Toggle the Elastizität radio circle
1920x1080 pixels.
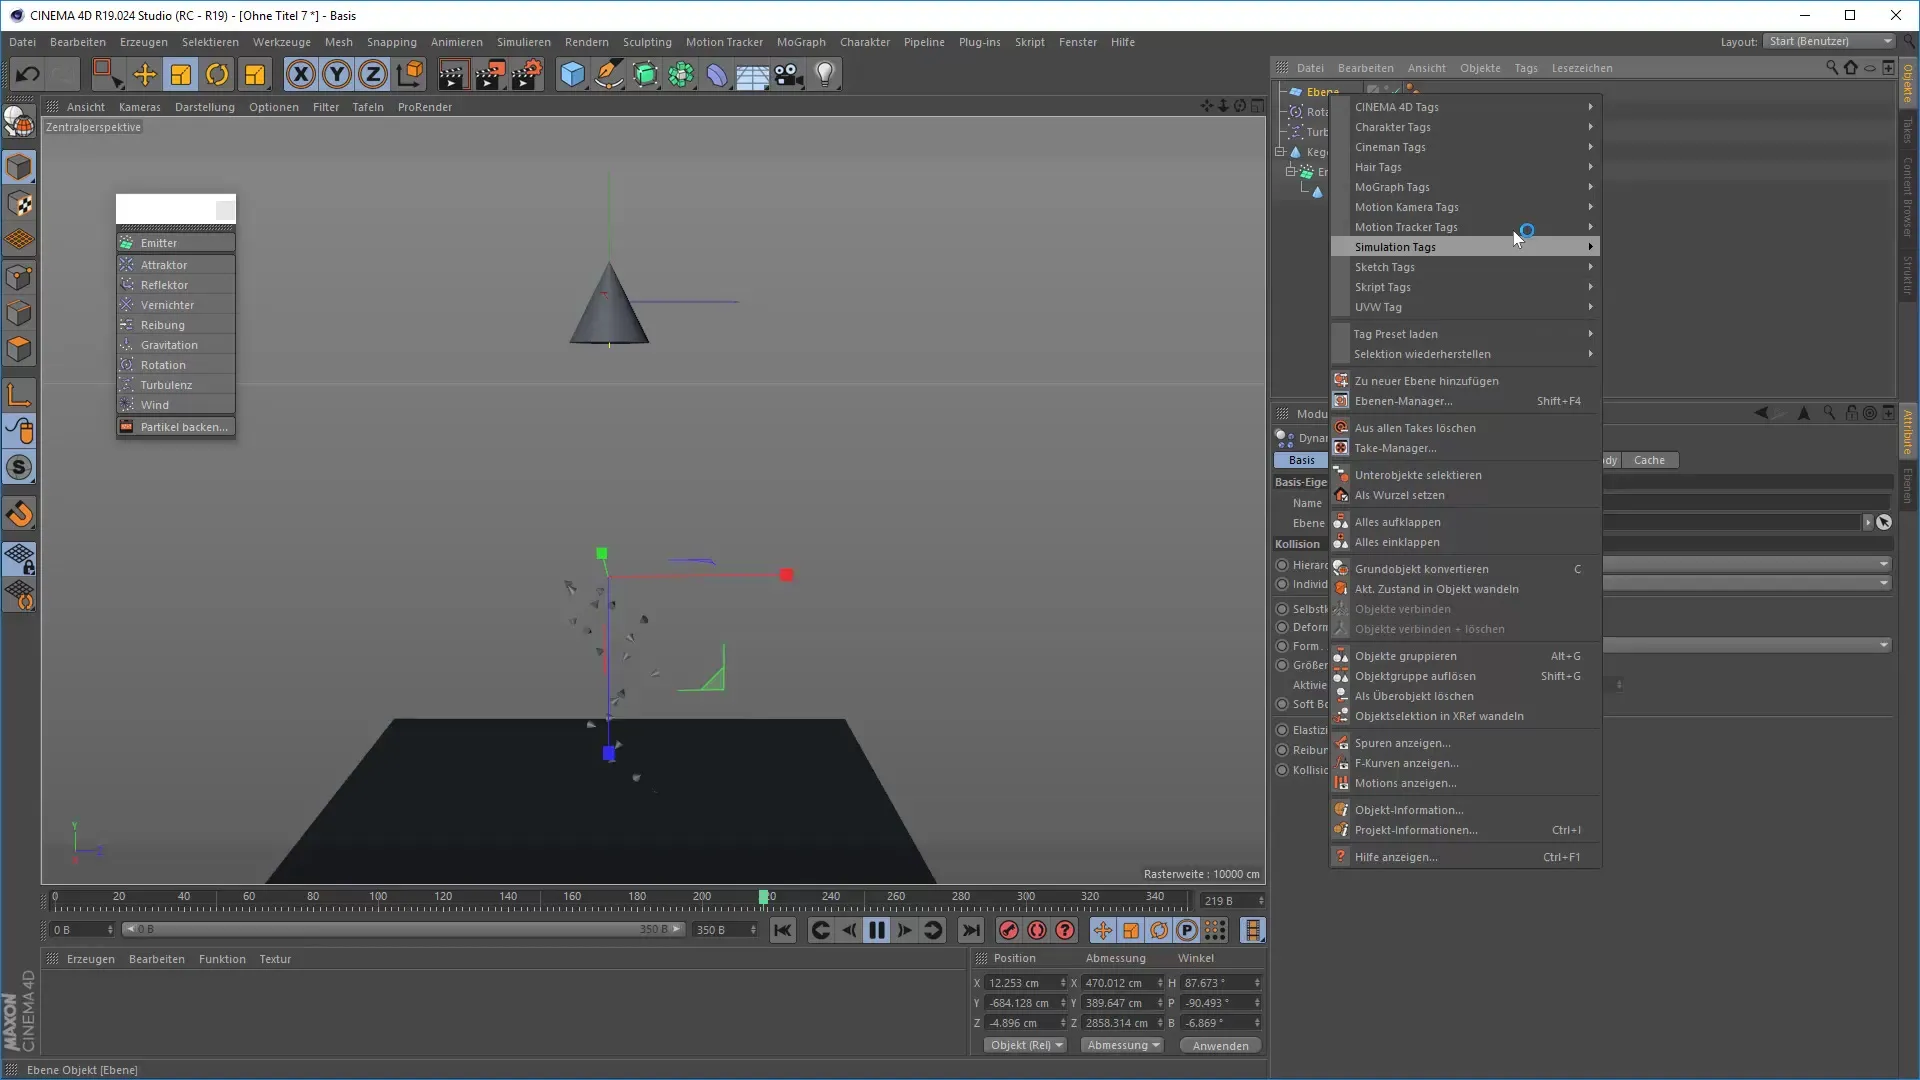coord(1282,730)
